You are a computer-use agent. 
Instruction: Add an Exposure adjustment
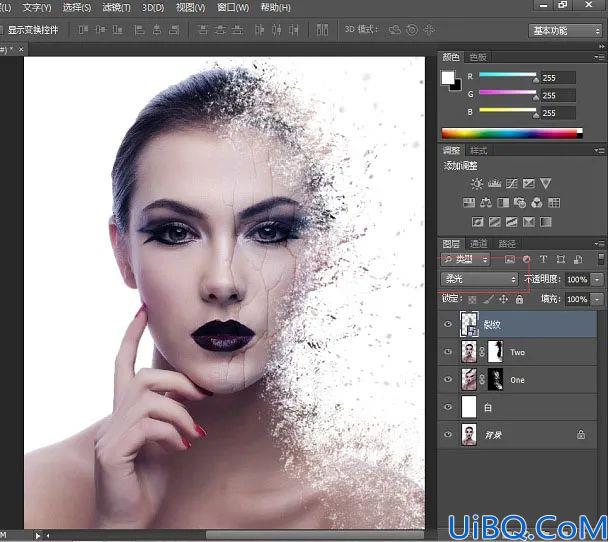[x=529, y=183]
